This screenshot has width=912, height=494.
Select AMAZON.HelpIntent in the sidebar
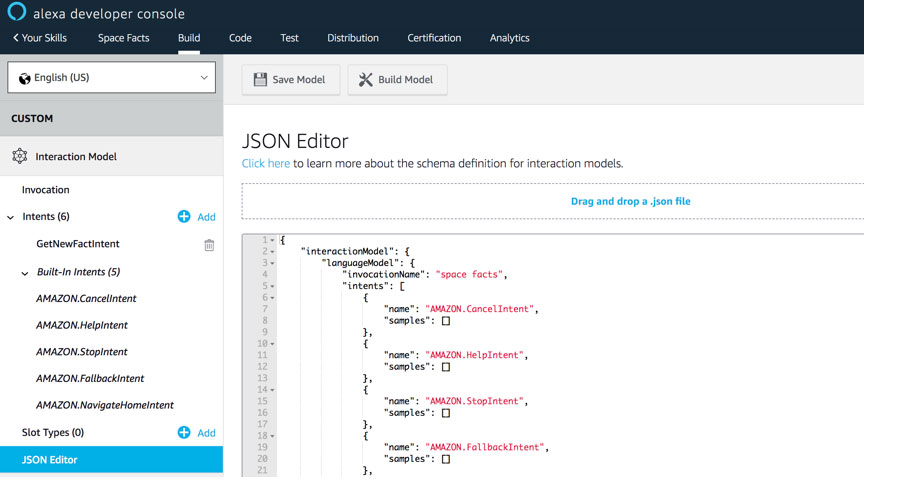coord(82,325)
